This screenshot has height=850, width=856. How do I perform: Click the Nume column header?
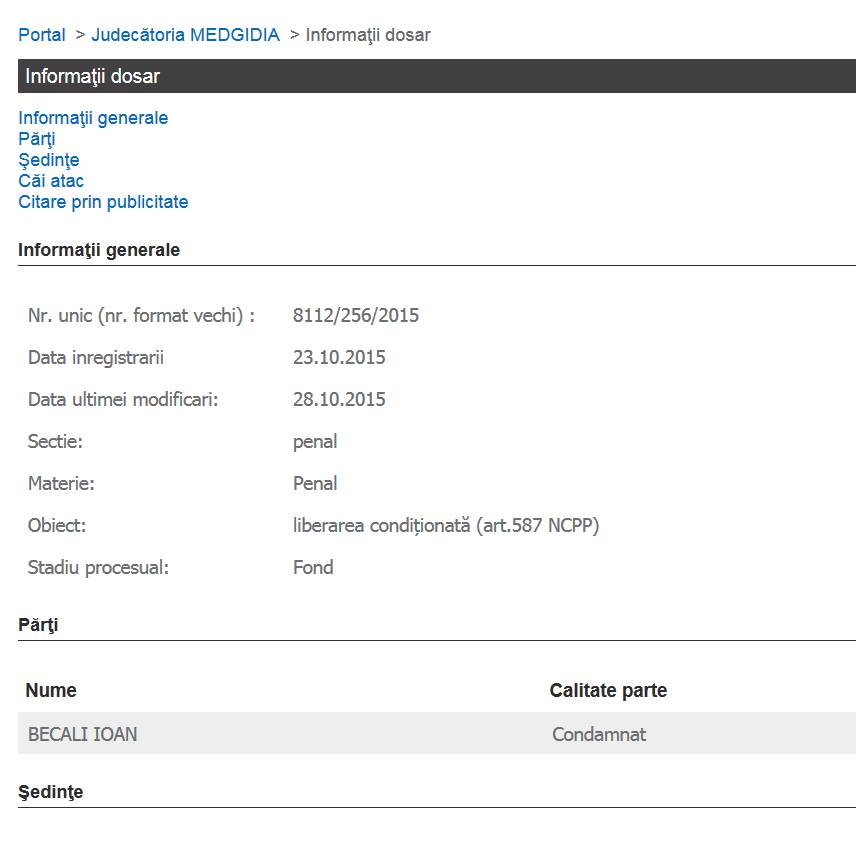[51, 691]
